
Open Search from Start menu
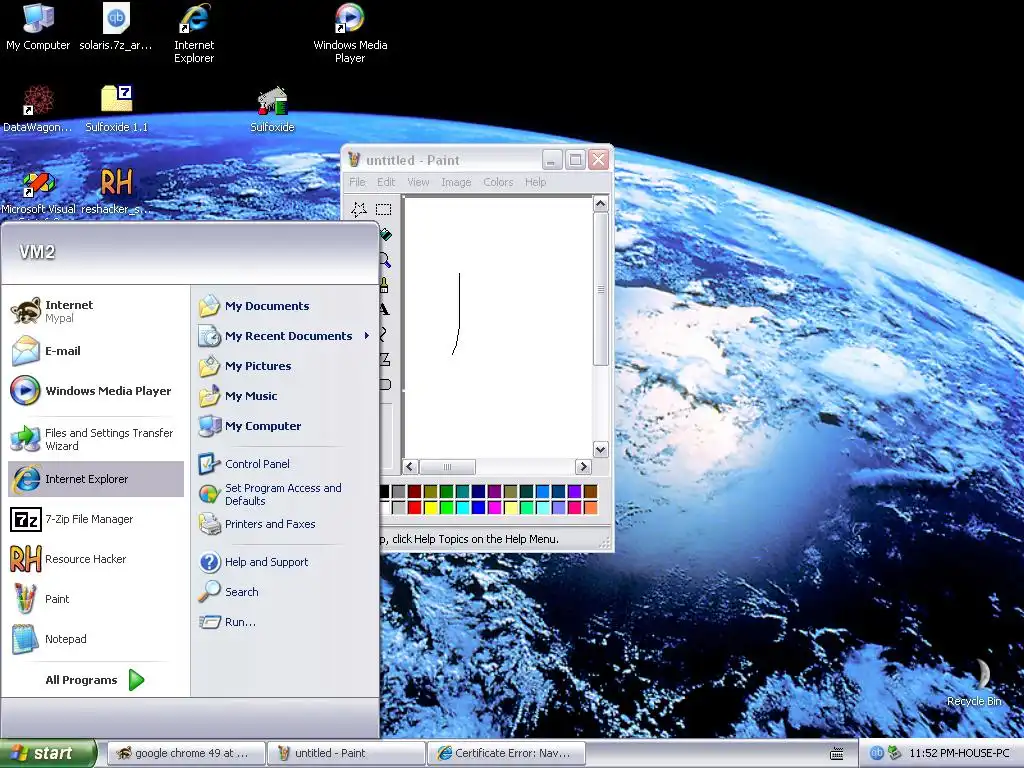284,592
